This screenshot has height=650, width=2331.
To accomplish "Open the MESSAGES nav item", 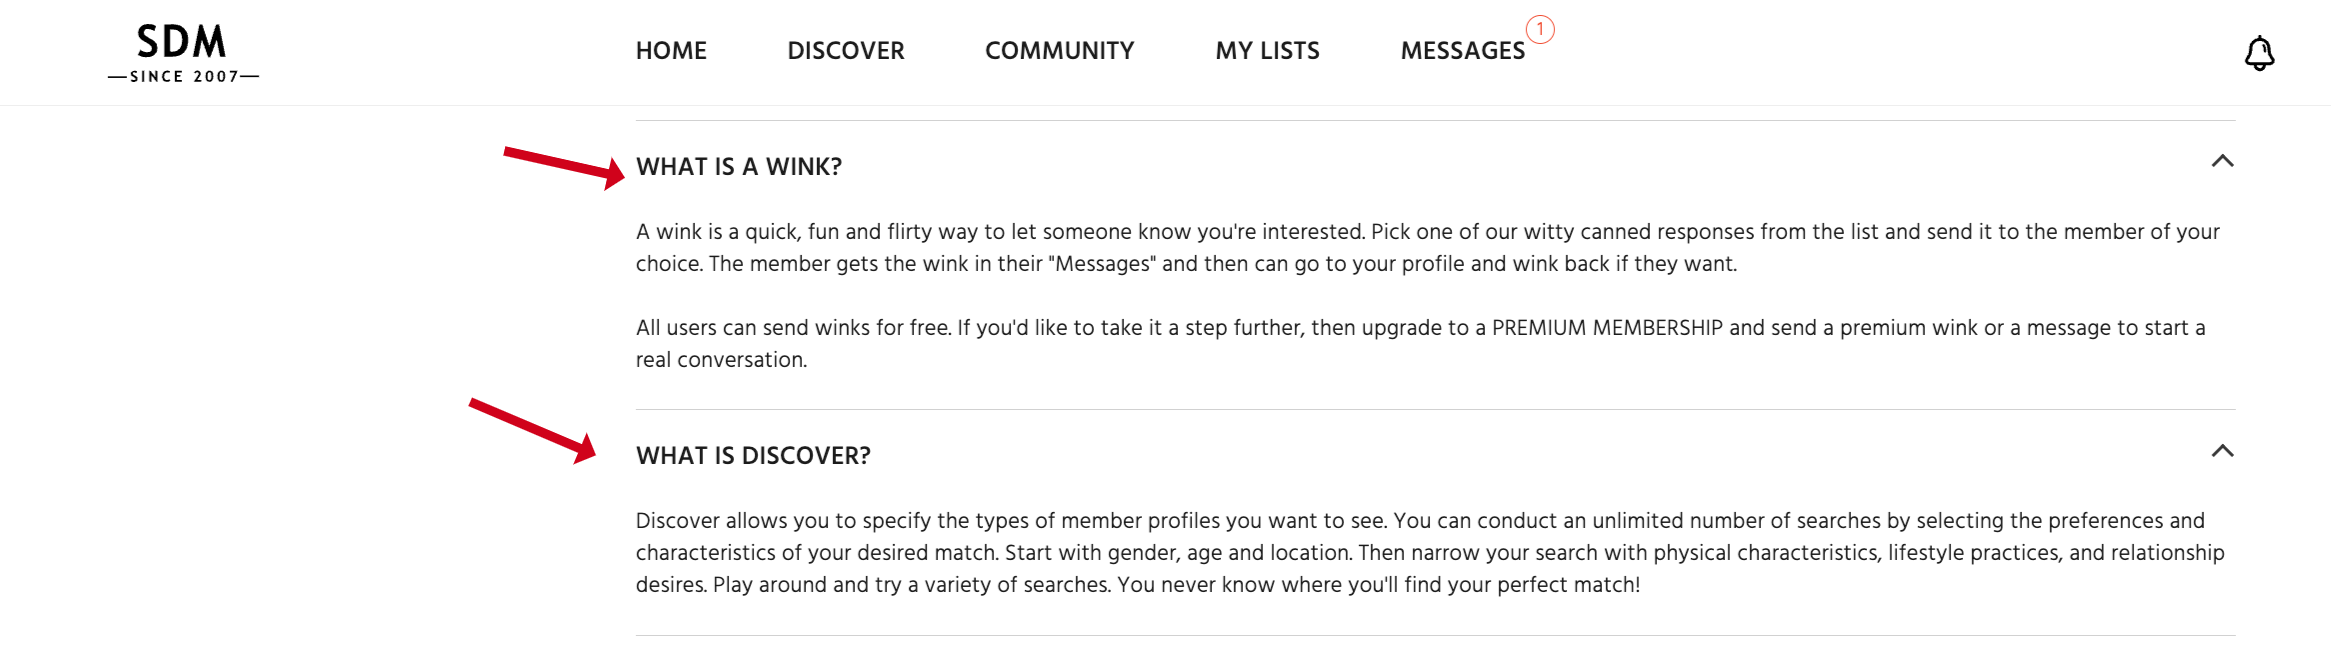I will coord(1462,51).
